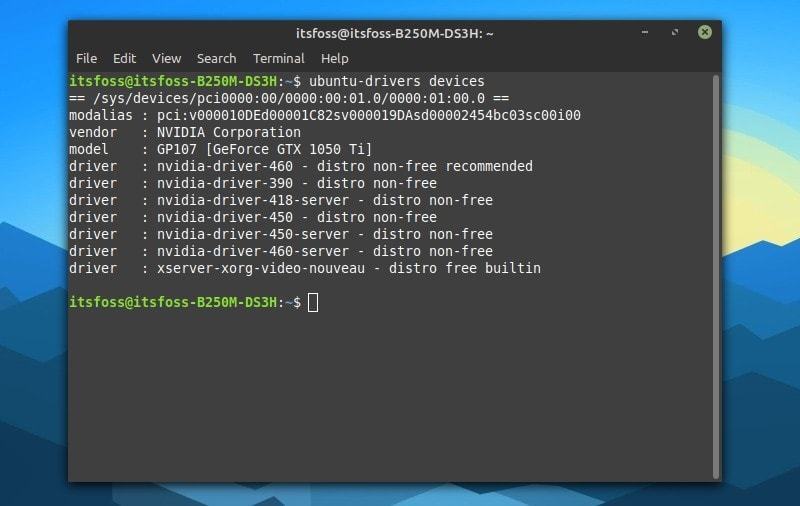Open the Terminal menu

coord(278,58)
